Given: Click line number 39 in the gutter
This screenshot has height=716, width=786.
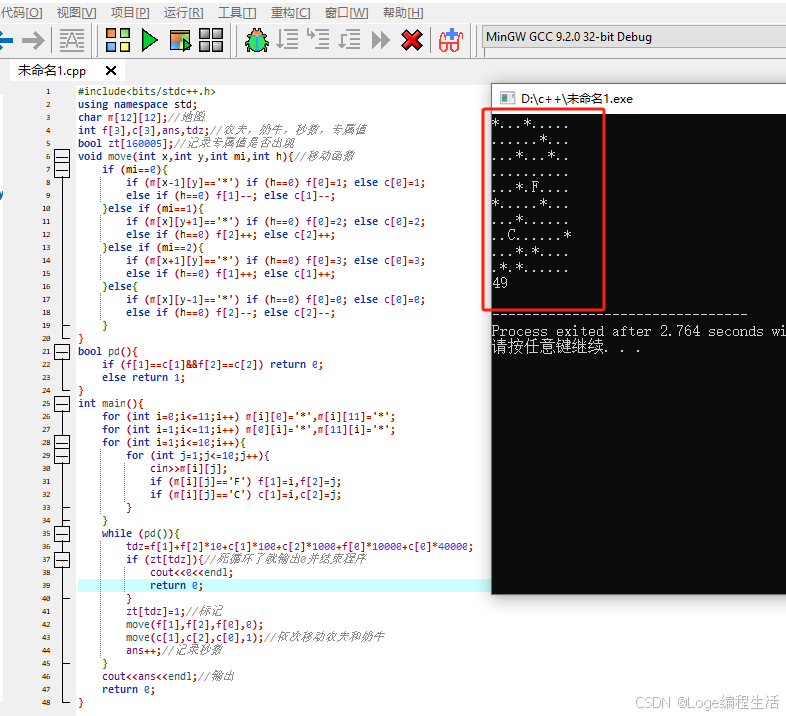Looking at the screenshot, I should coord(46,586).
